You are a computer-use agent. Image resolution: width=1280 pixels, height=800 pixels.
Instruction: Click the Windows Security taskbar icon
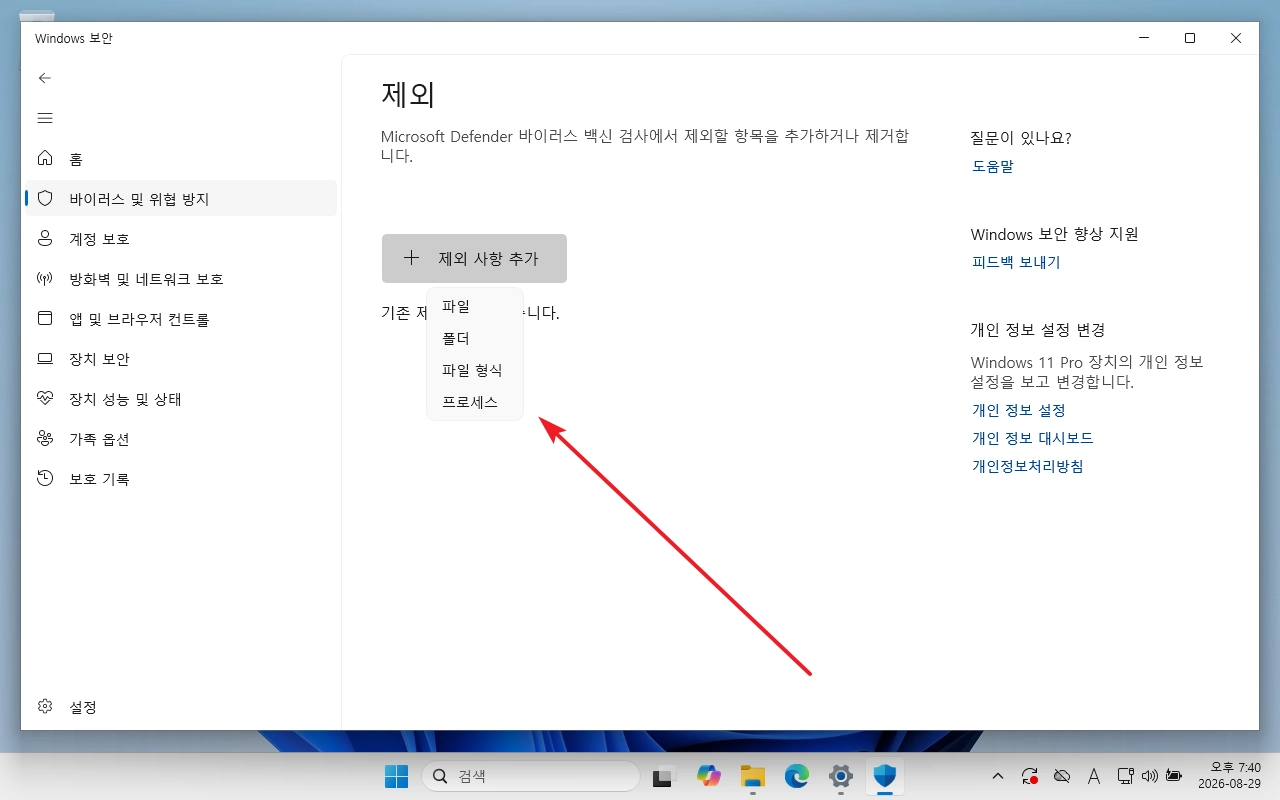tap(885, 776)
